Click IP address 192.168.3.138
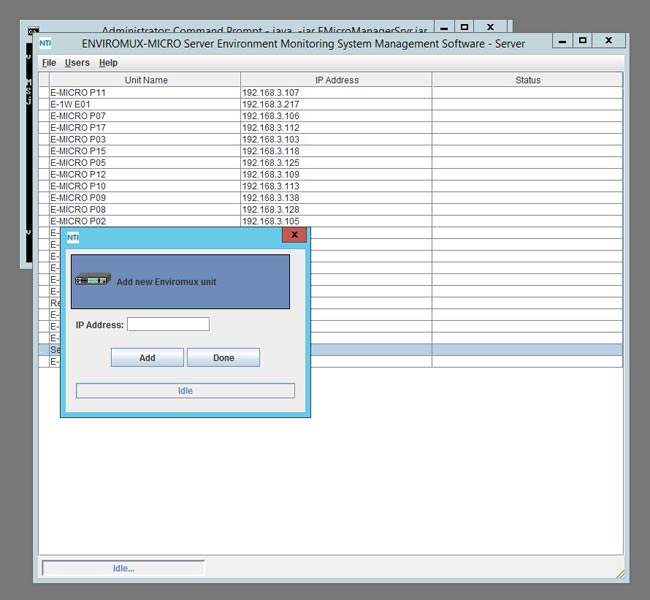The height and width of the screenshot is (600, 650). pos(270,198)
